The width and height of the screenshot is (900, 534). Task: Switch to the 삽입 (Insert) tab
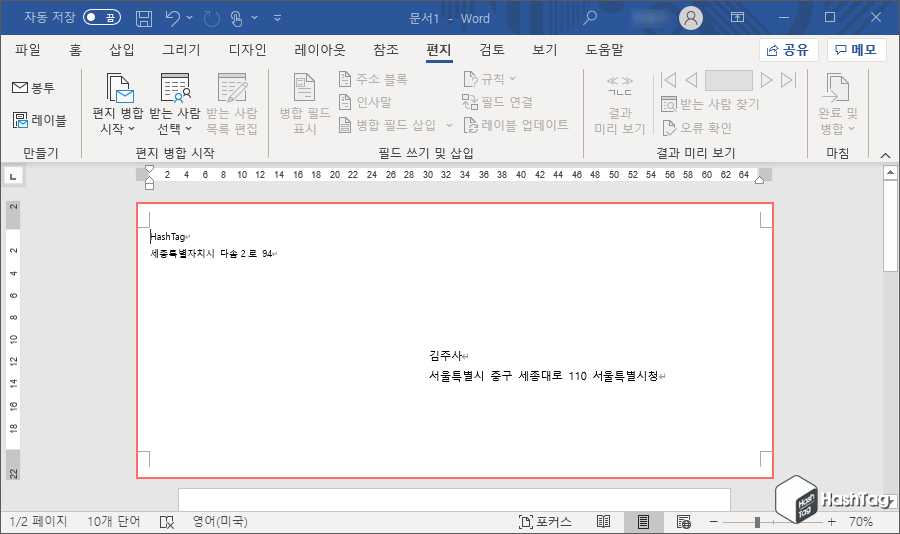[x=122, y=50]
